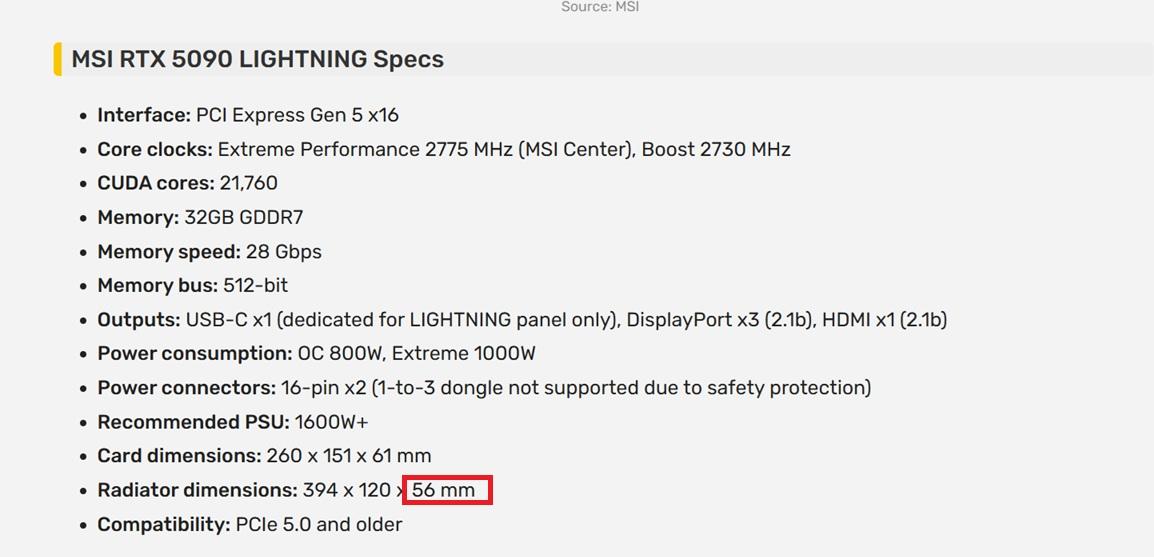Viewport: 1154px width, 557px height.
Task: Click the "Card dimensions:" bold label
Action: (x=178, y=456)
